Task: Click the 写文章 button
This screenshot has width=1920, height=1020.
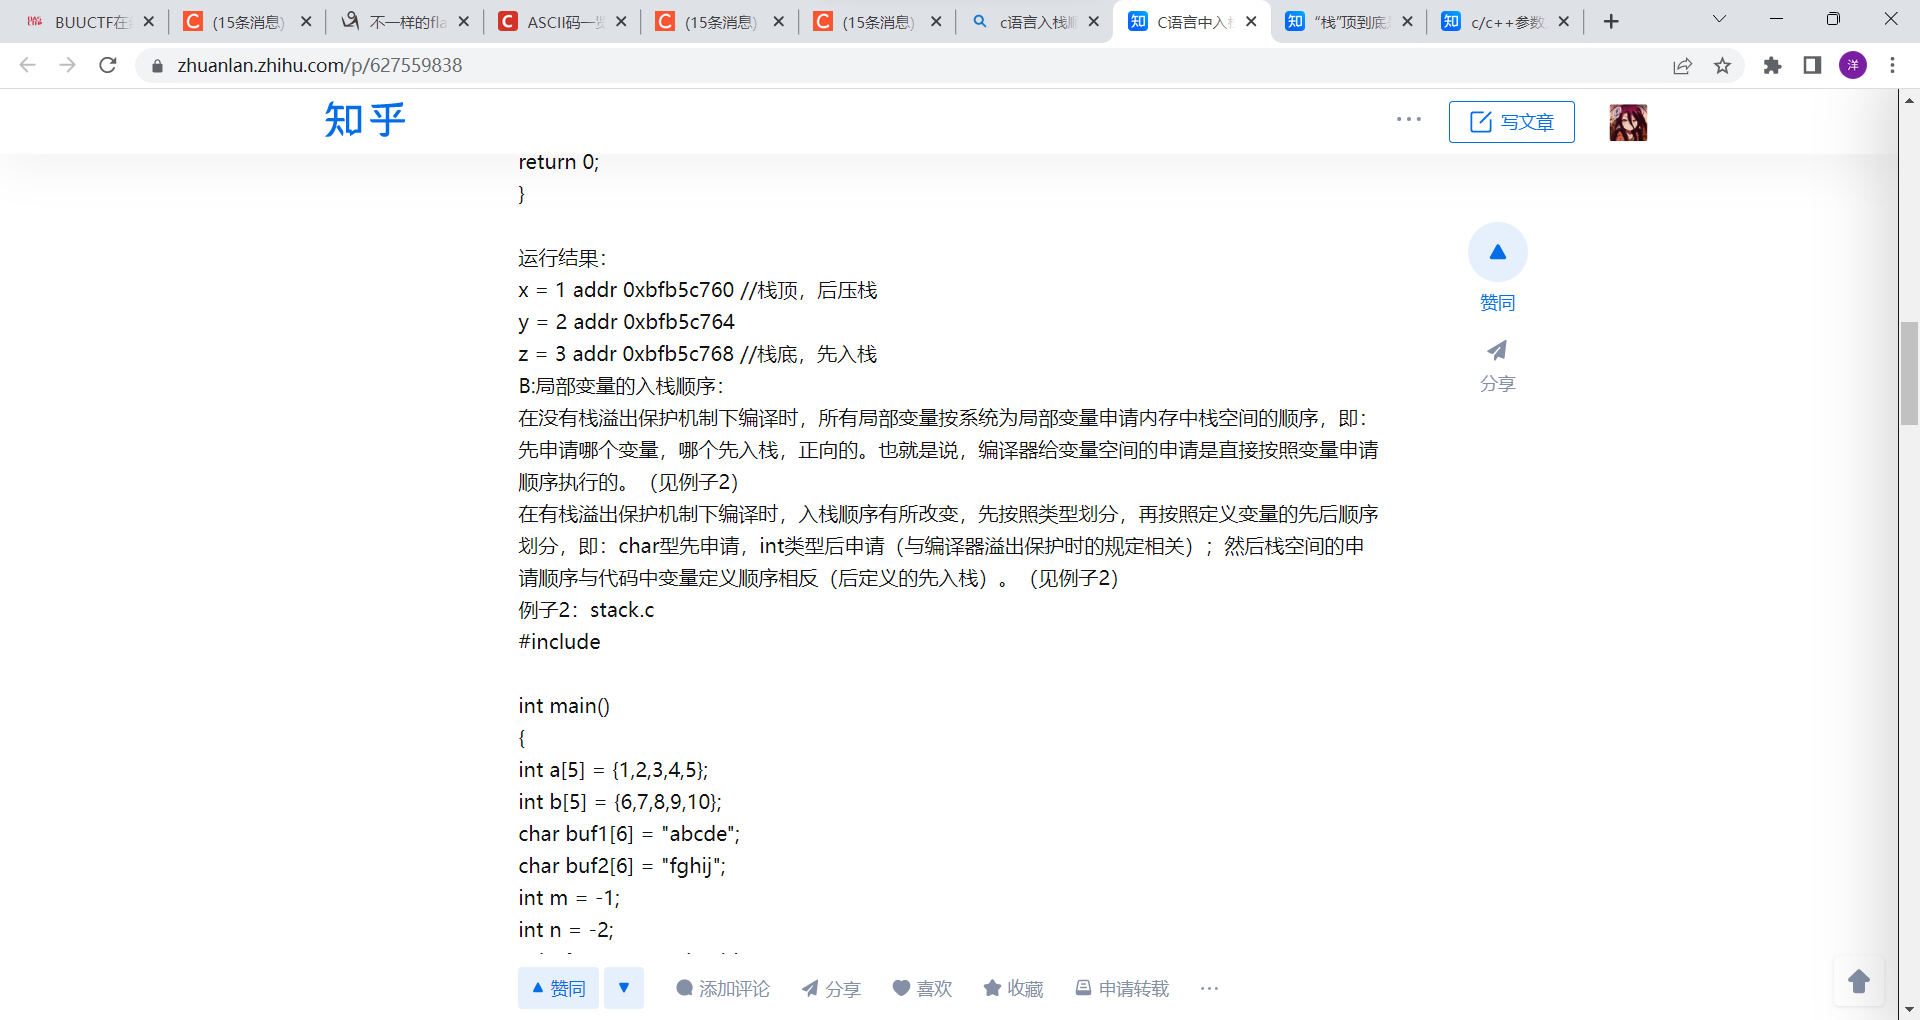Action: tap(1511, 122)
